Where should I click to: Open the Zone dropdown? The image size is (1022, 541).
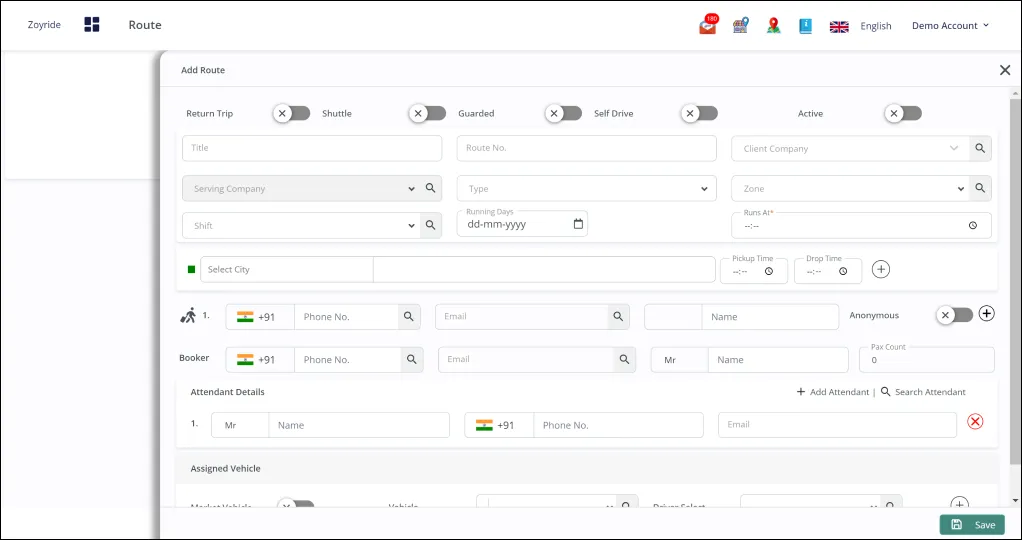(x=961, y=189)
